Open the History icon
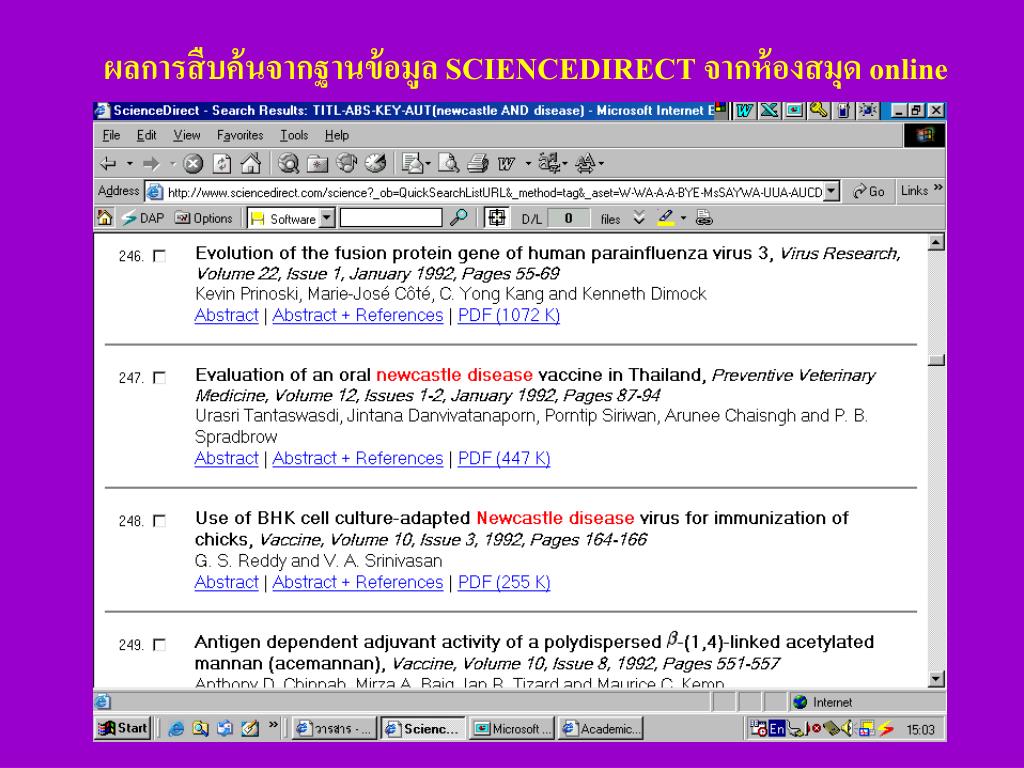This screenshot has height=768, width=1024. [376, 163]
